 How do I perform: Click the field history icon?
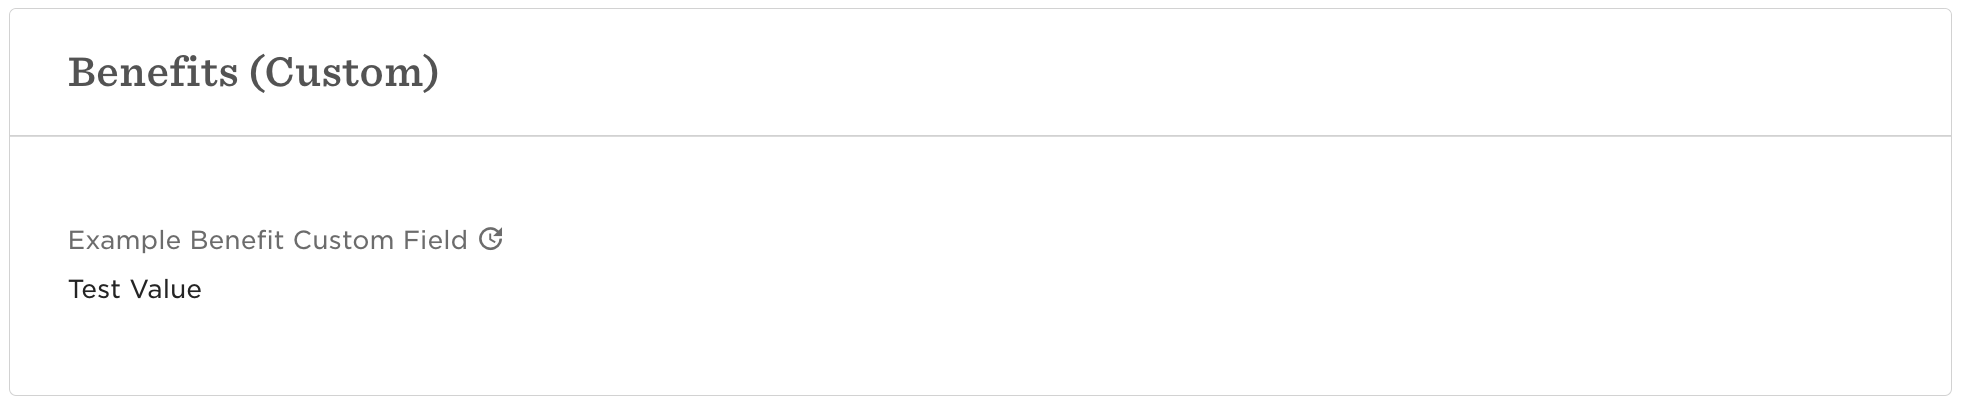click(x=490, y=239)
